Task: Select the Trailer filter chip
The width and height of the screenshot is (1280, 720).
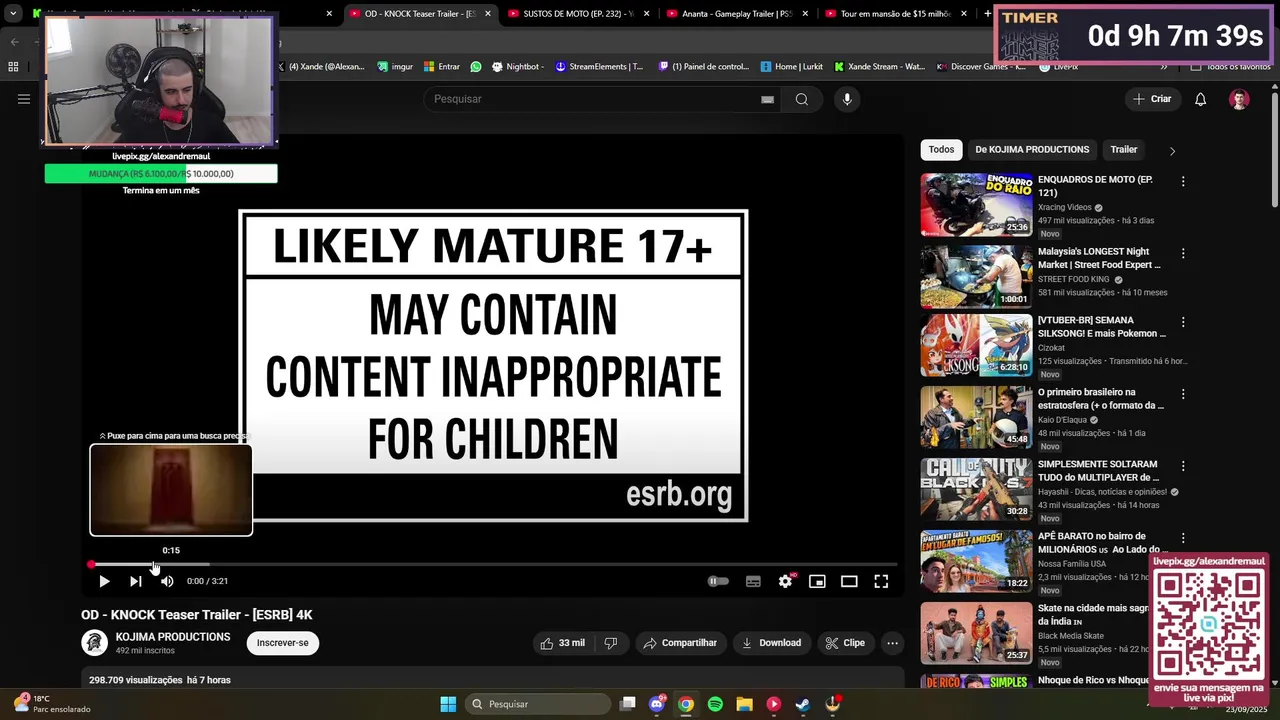Action: pos(1124,149)
